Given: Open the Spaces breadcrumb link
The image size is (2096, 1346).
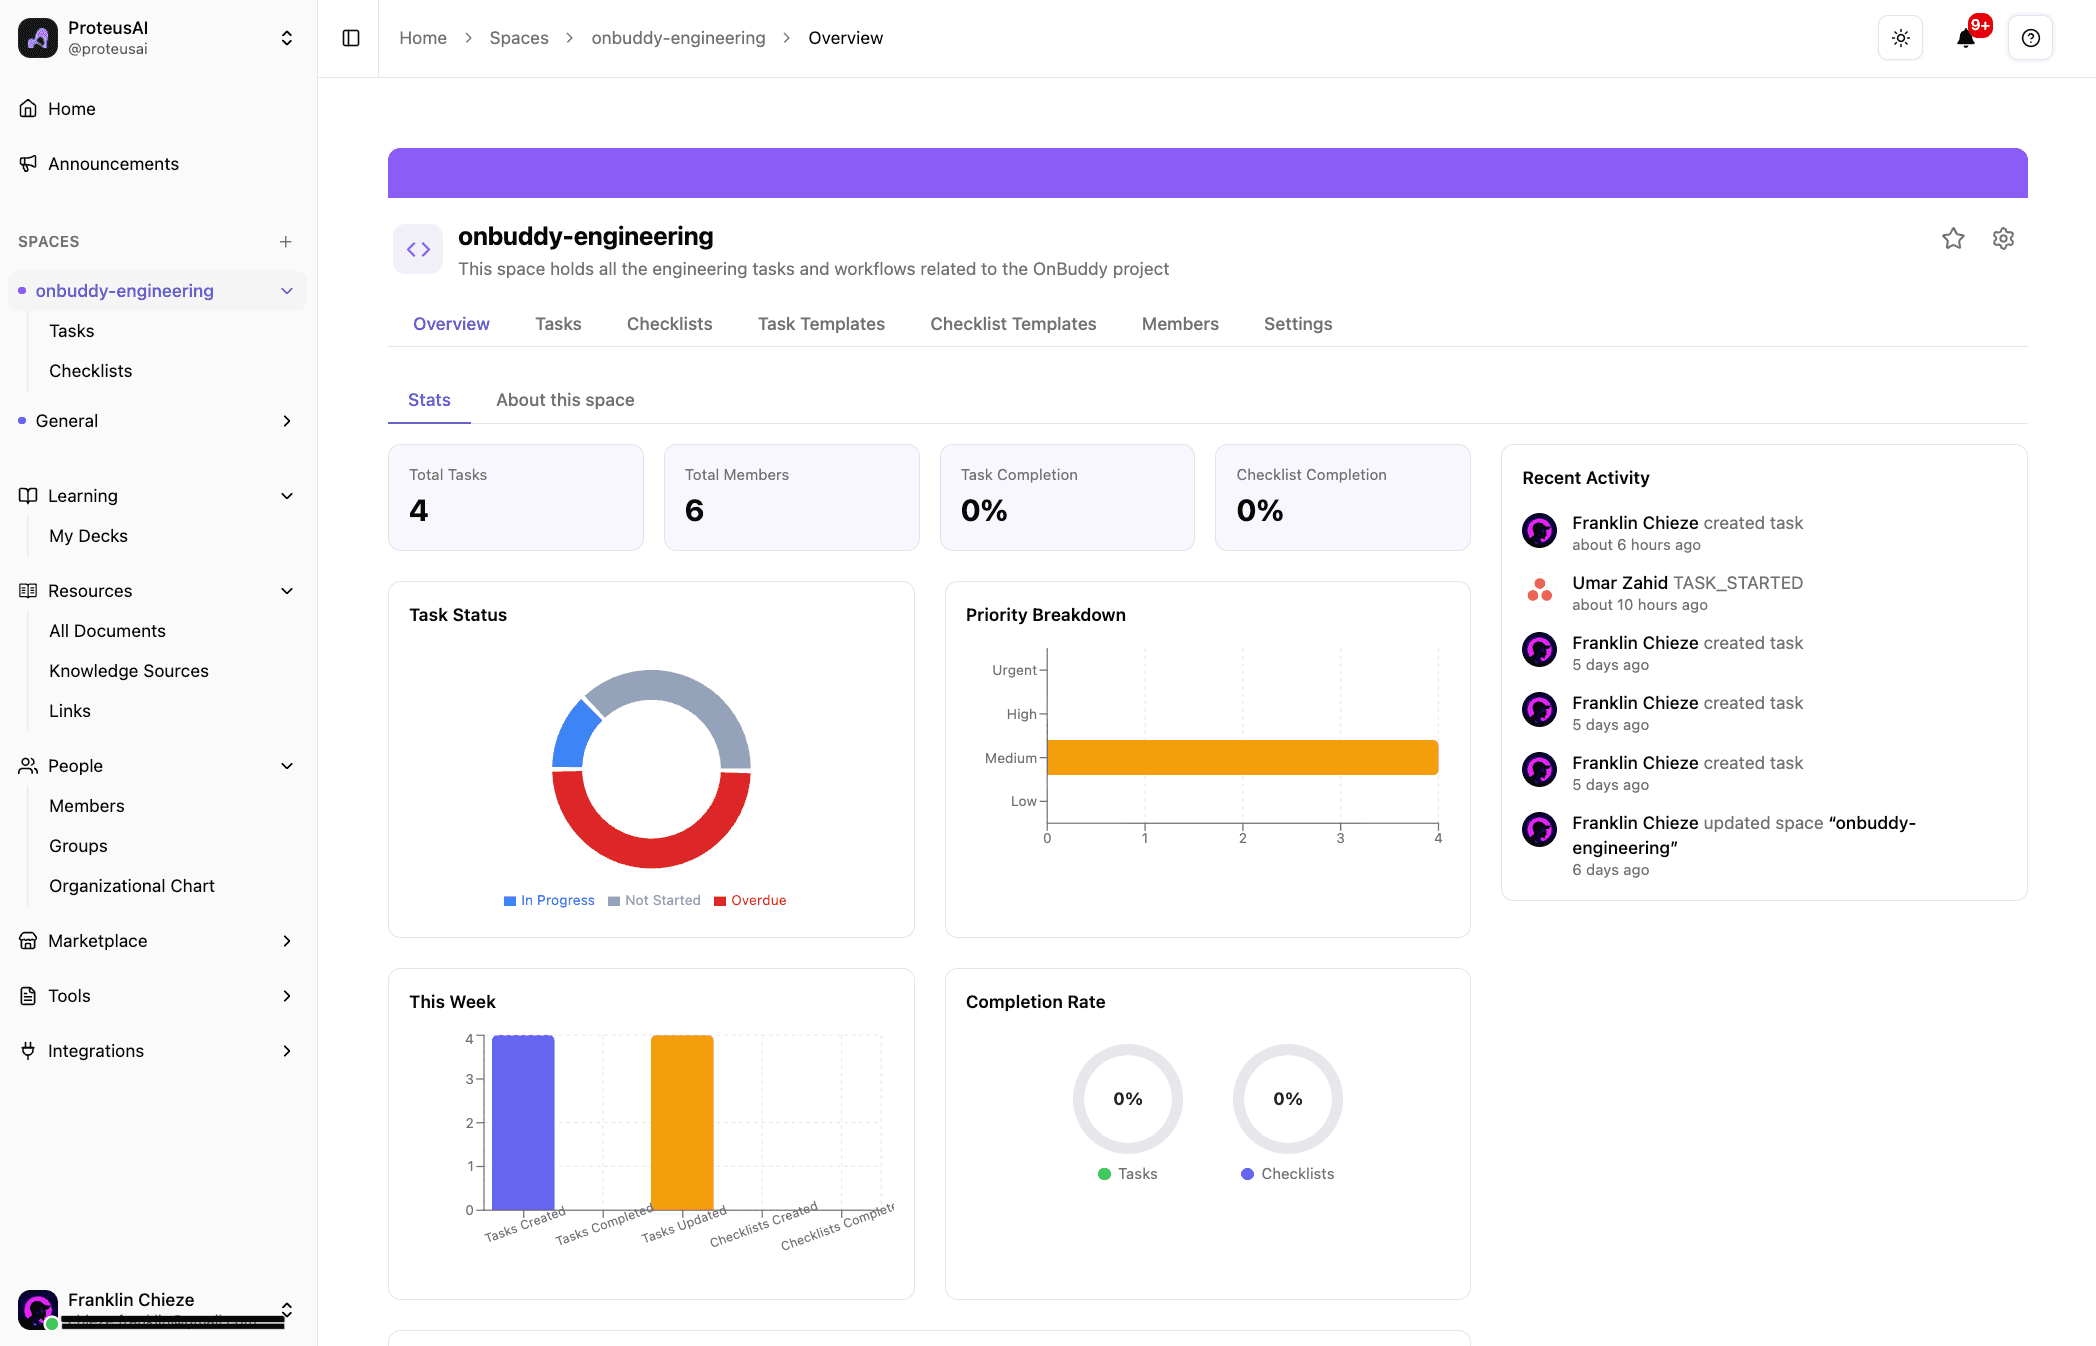Looking at the screenshot, I should tap(518, 38).
